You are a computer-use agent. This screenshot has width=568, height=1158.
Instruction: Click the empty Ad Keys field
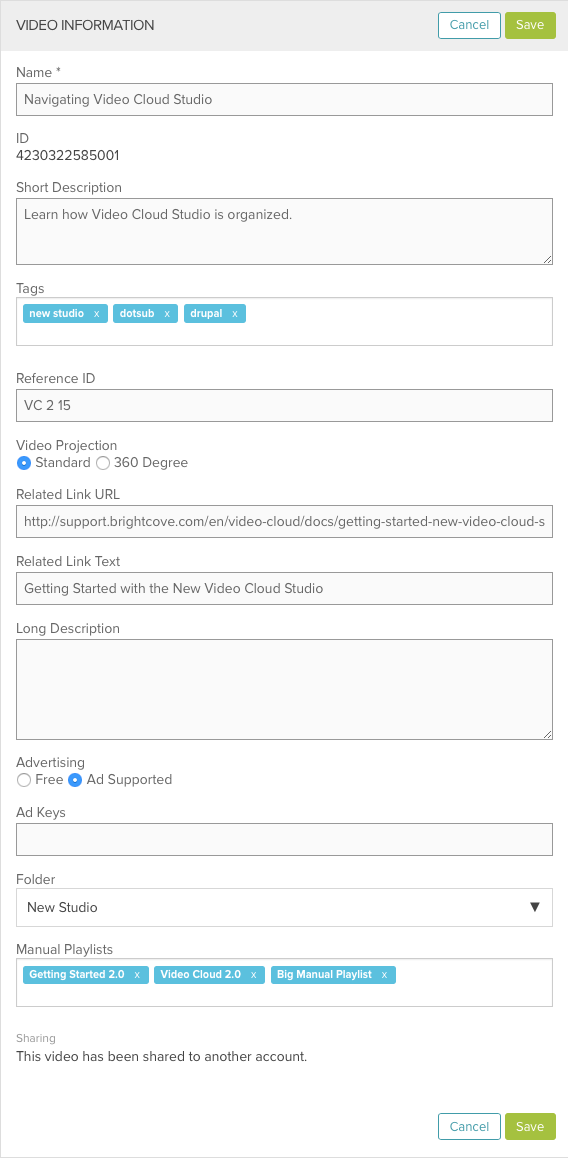284,840
